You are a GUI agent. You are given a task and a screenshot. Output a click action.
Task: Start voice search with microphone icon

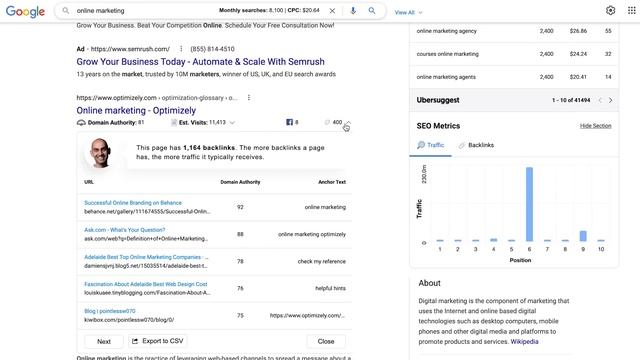coord(353,11)
